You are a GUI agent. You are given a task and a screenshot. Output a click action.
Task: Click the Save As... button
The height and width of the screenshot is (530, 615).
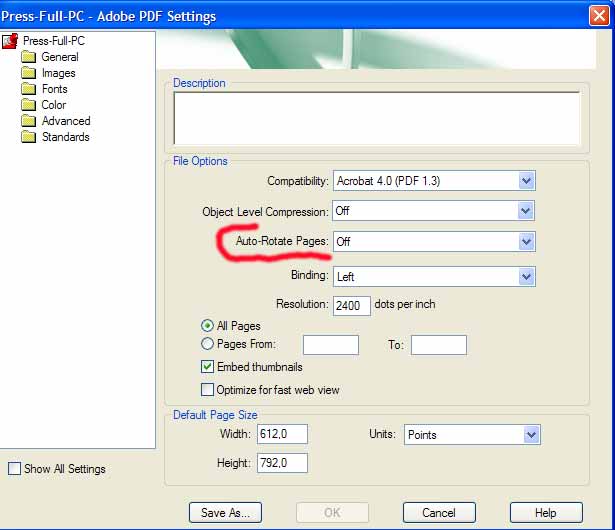coord(225,512)
